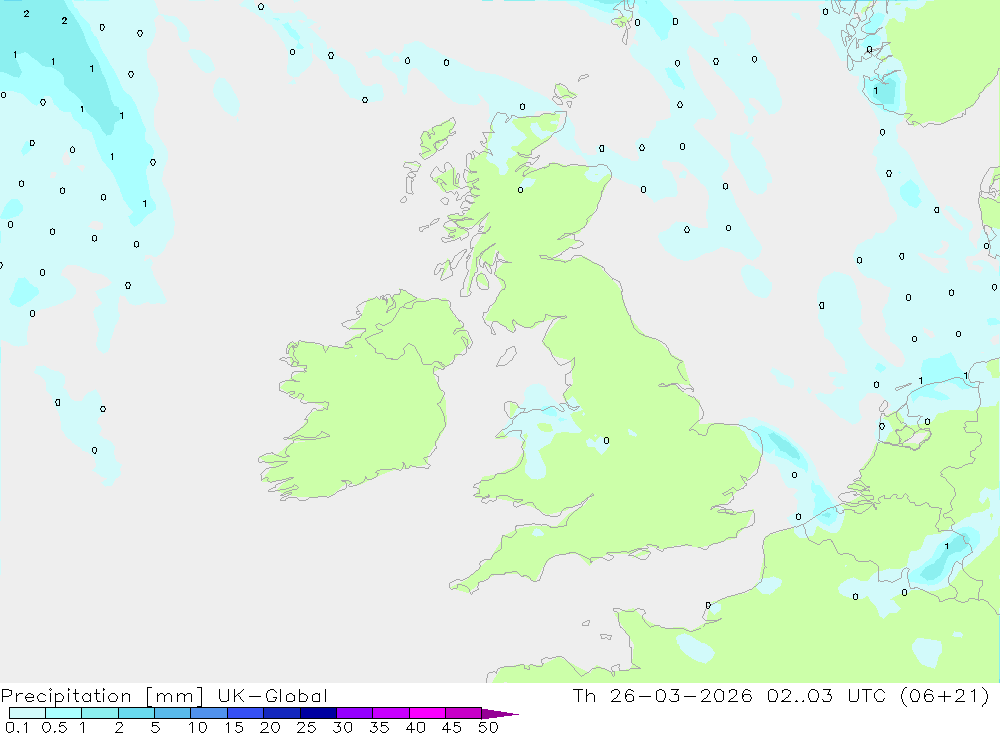Click the '10' legend scale label
The height and width of the screenshot is (733, 1000).
pyautogui.click(x=198, y=727)
